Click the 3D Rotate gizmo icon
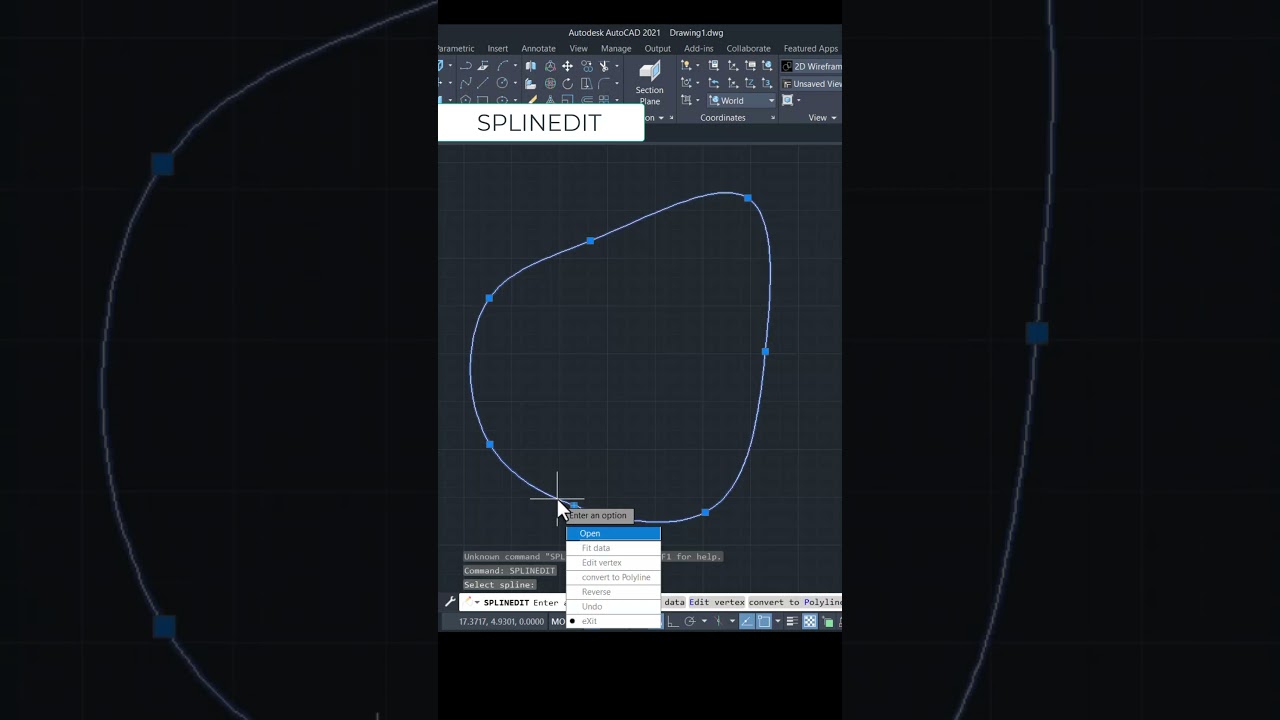Image resolution: width=1280 pixels, height=720 pixels. 550,83
